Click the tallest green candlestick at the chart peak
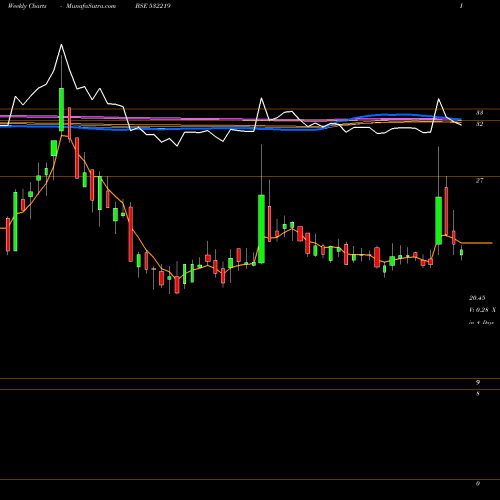This screenshot has width=500, height=500. [61, 109]
